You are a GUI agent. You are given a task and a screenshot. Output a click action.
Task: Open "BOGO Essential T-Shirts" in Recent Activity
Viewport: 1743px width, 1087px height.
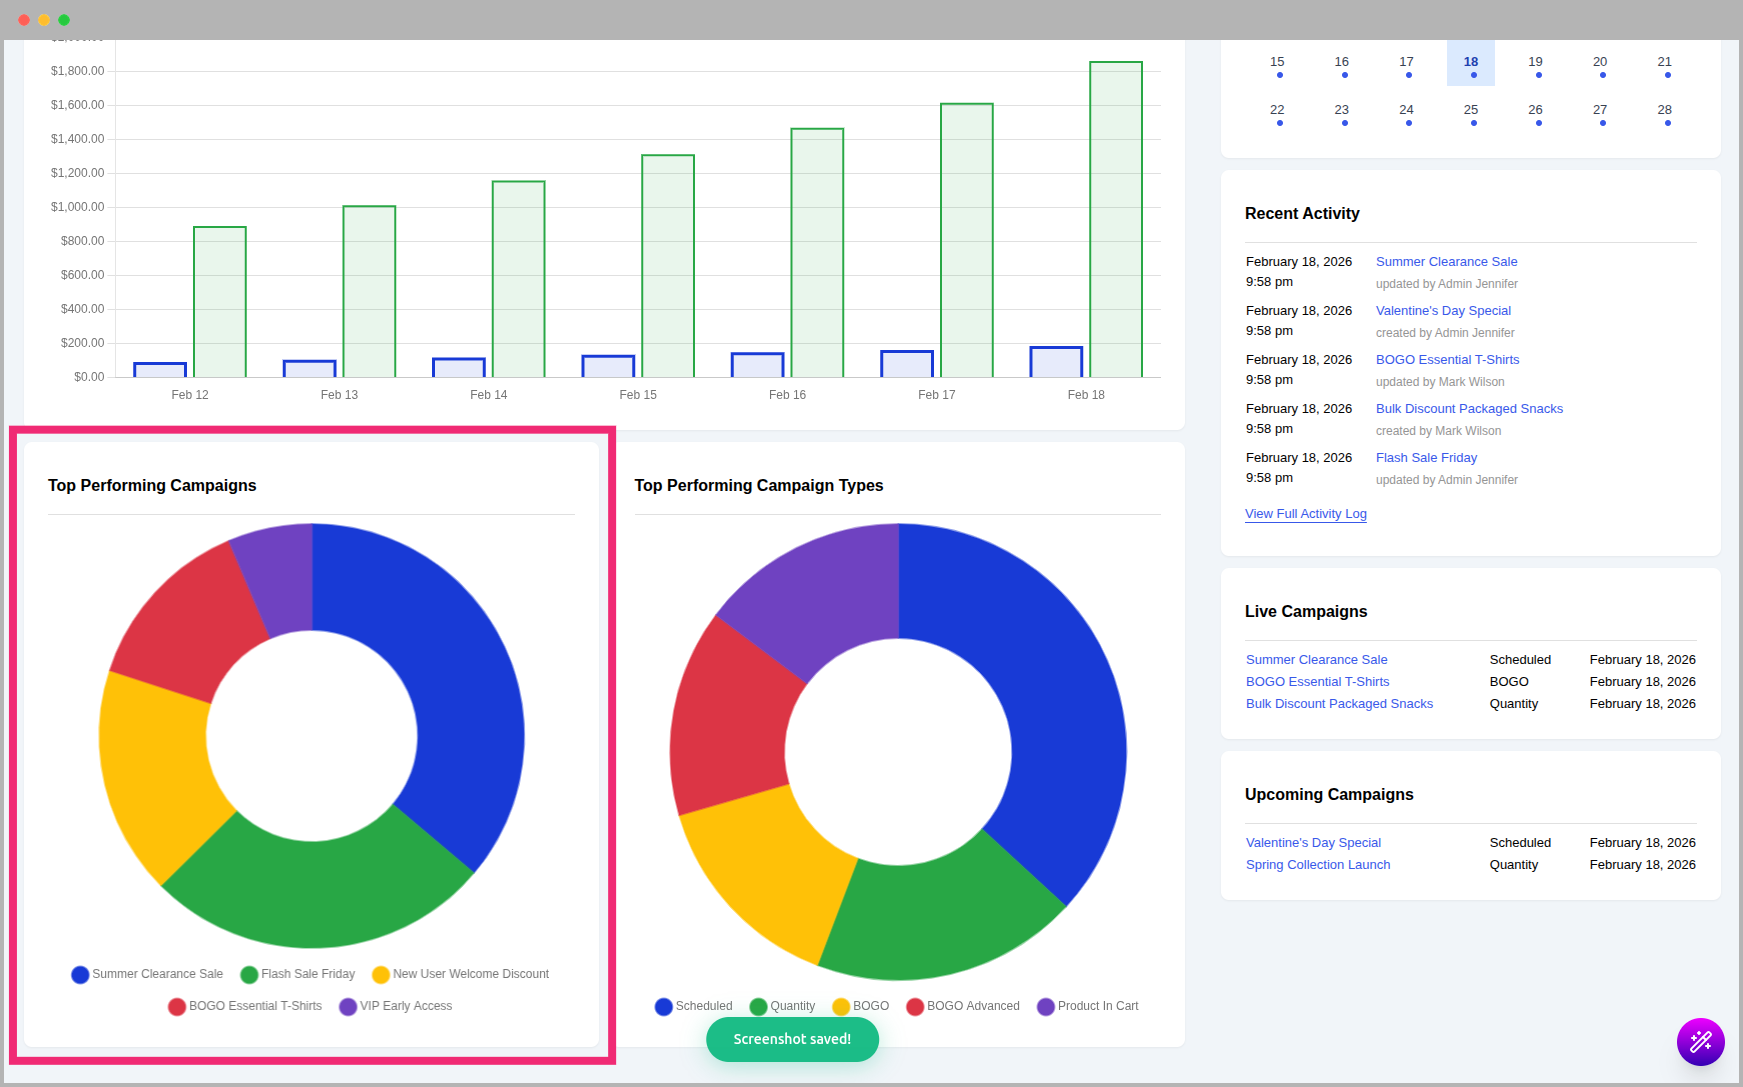point(1447,359)
